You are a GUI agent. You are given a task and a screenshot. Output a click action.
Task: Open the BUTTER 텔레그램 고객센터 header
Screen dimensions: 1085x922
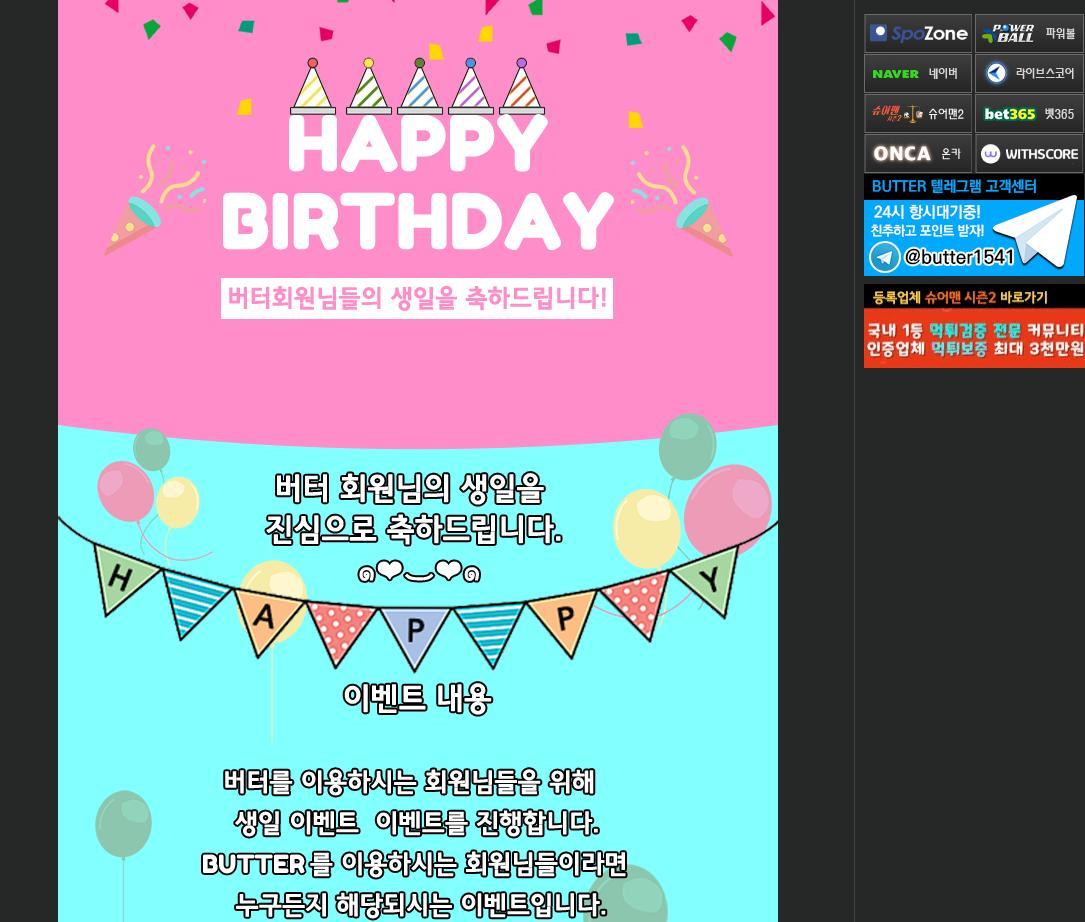[x=953, y=187]
